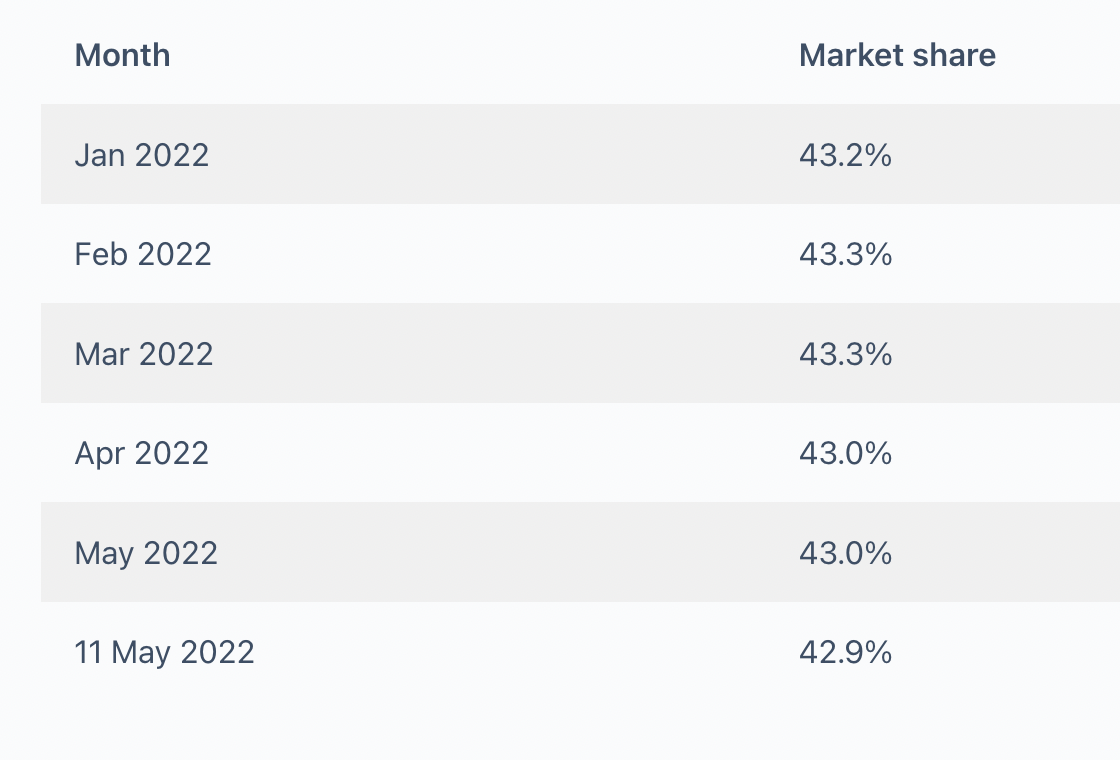Select the Mar 2022 month cell

(144, 354)
